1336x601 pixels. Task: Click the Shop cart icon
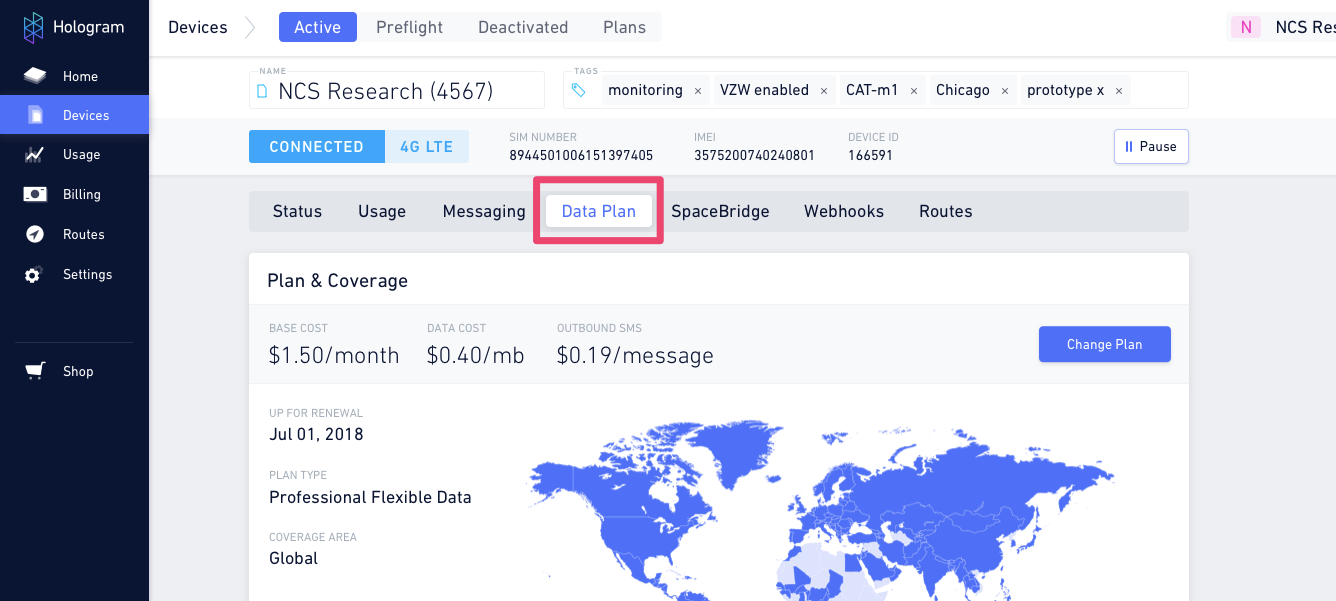point(35,371)
